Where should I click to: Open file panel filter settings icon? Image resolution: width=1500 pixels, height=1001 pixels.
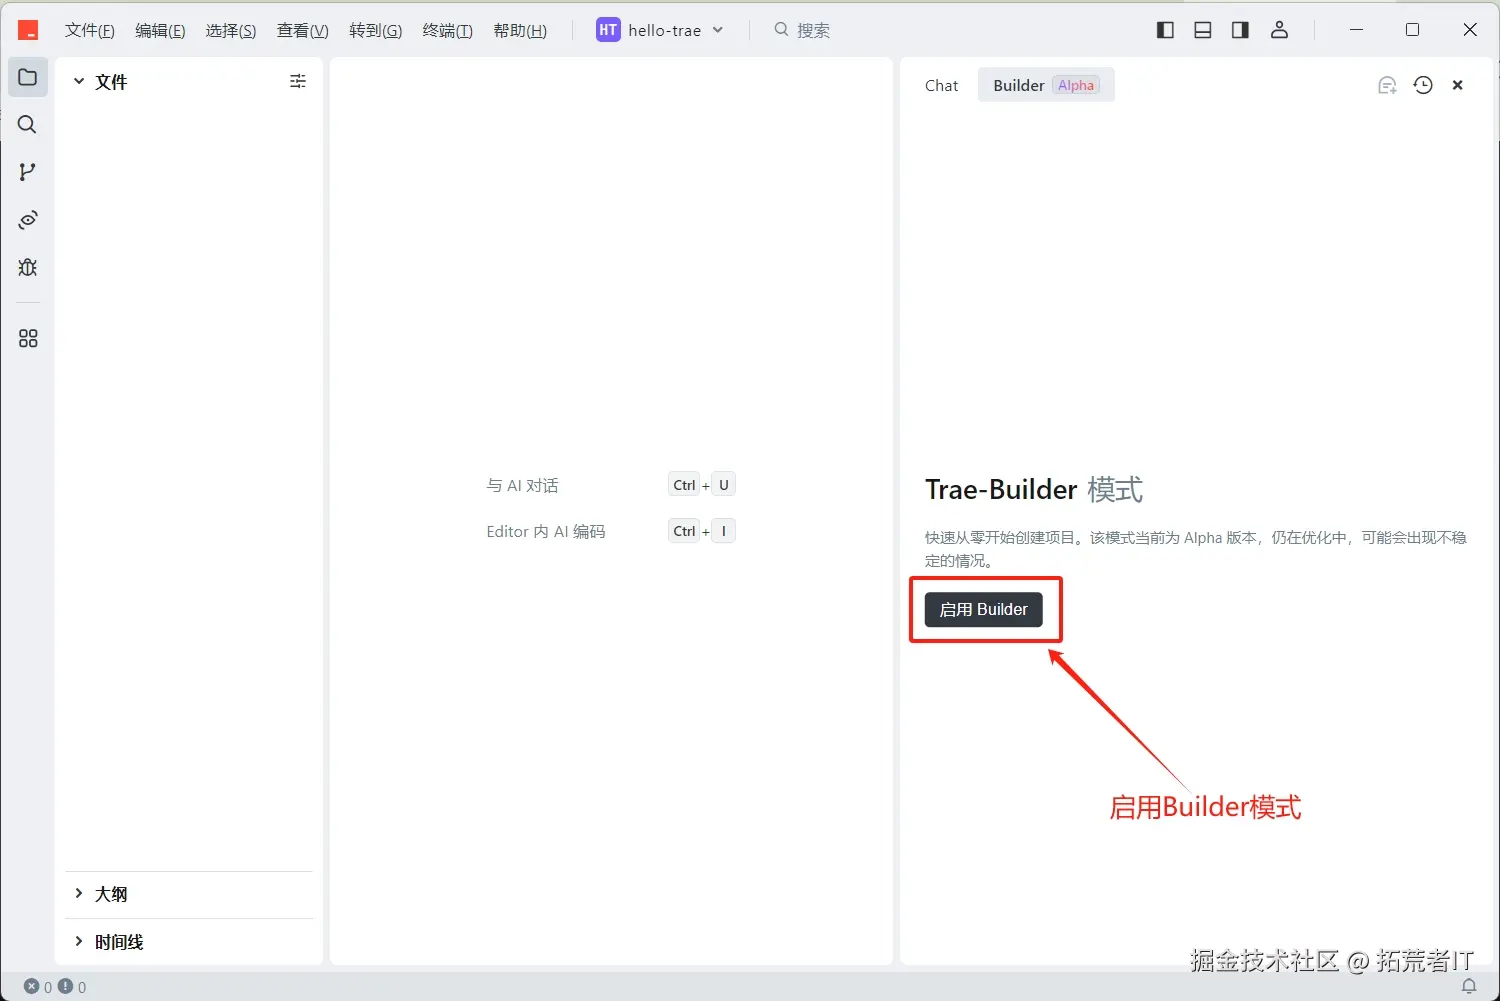(x=298, y=81)
